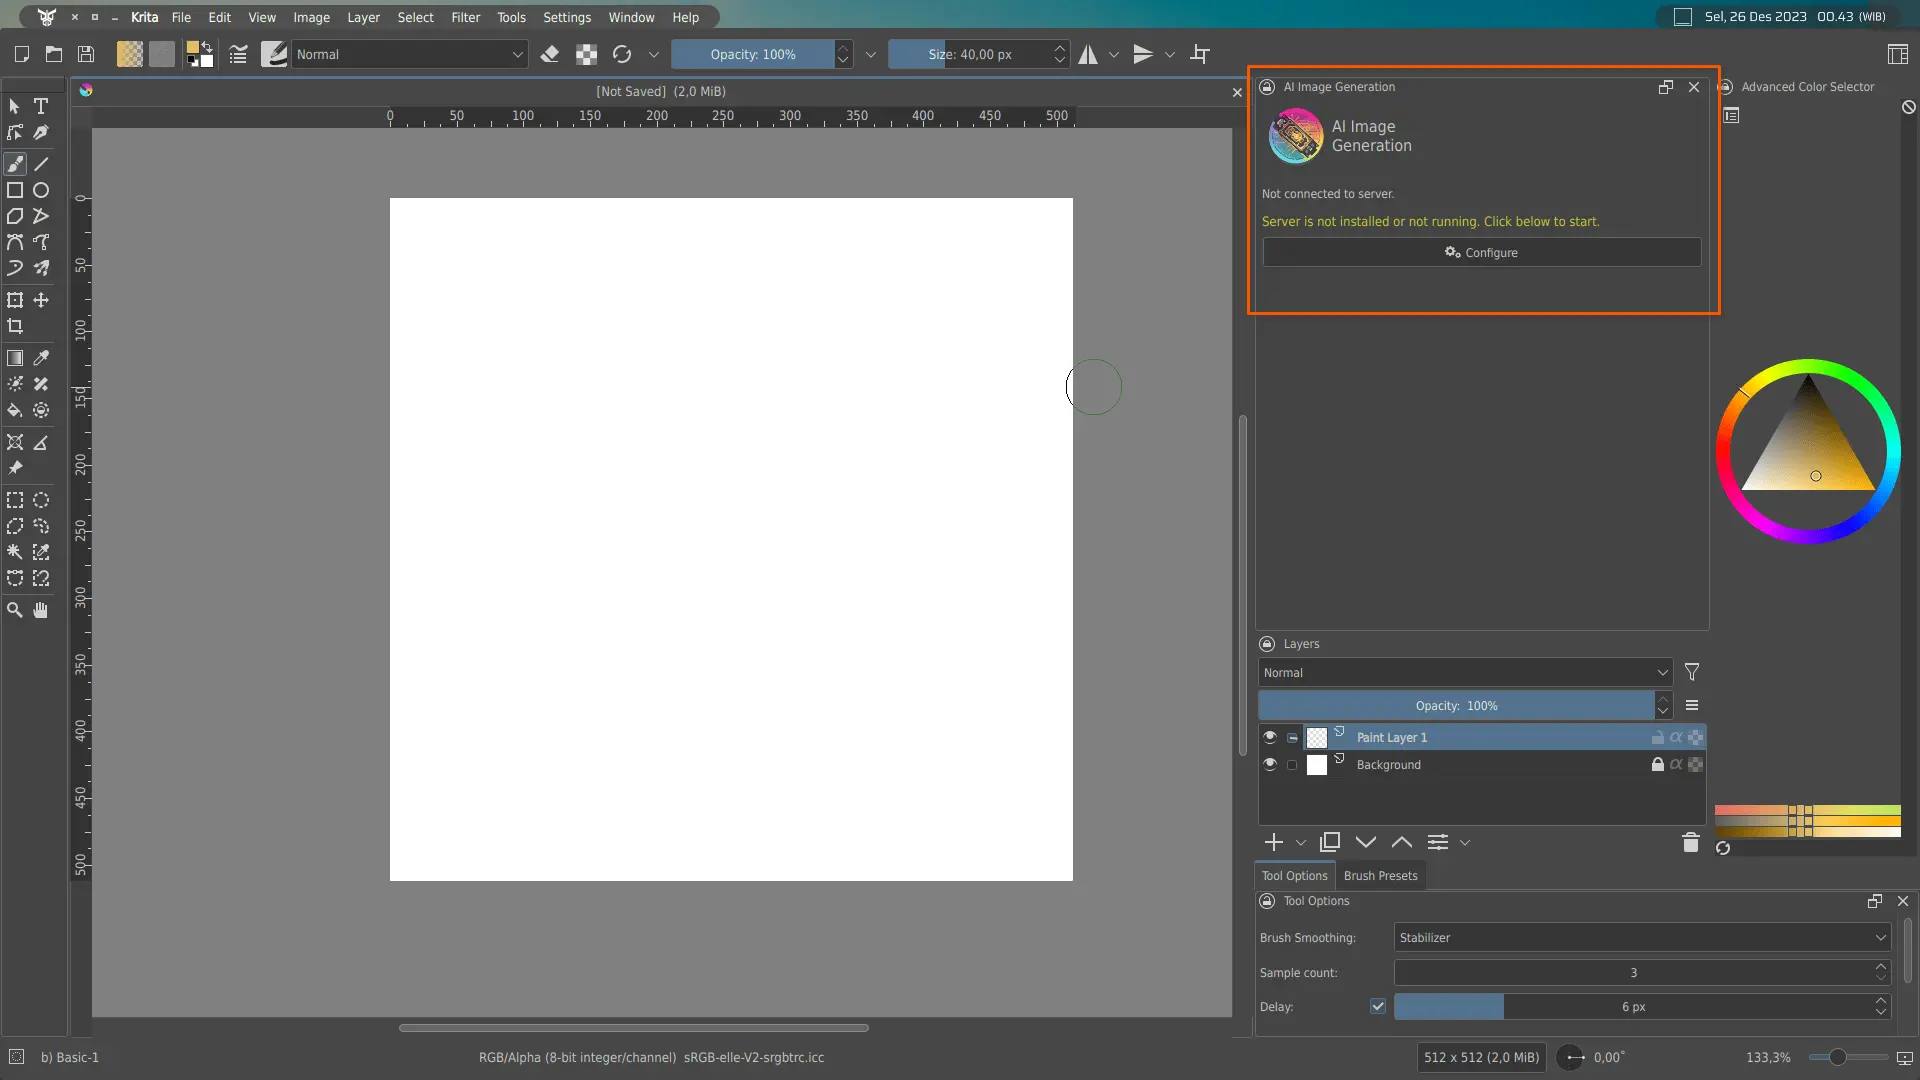Image resolution: width=1920 pixels, height=1080 pixels.
Task: Select the Rectangle shape tool
Action: pos(15,190)
